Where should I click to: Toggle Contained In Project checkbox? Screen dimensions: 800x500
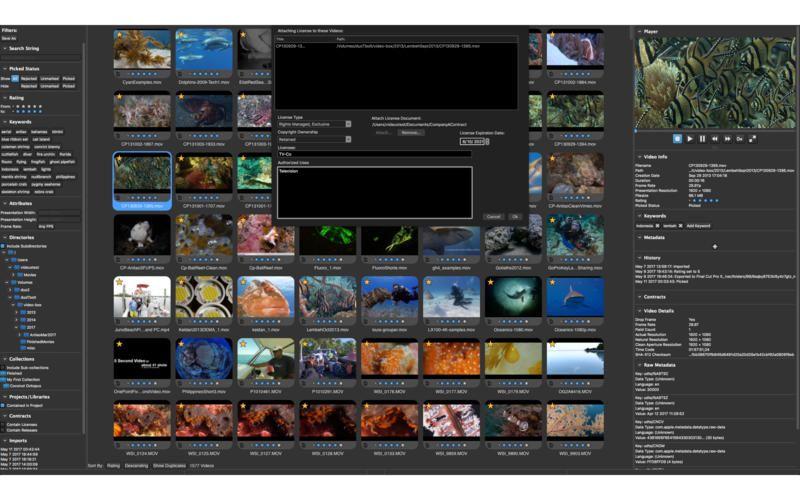pyautogui.click(x=3, y=406)
